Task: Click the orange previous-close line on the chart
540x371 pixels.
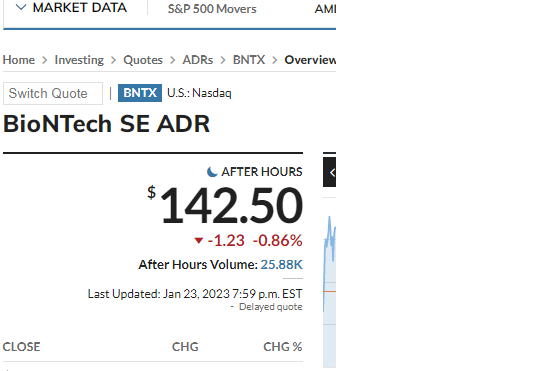Action: (330, 292)
